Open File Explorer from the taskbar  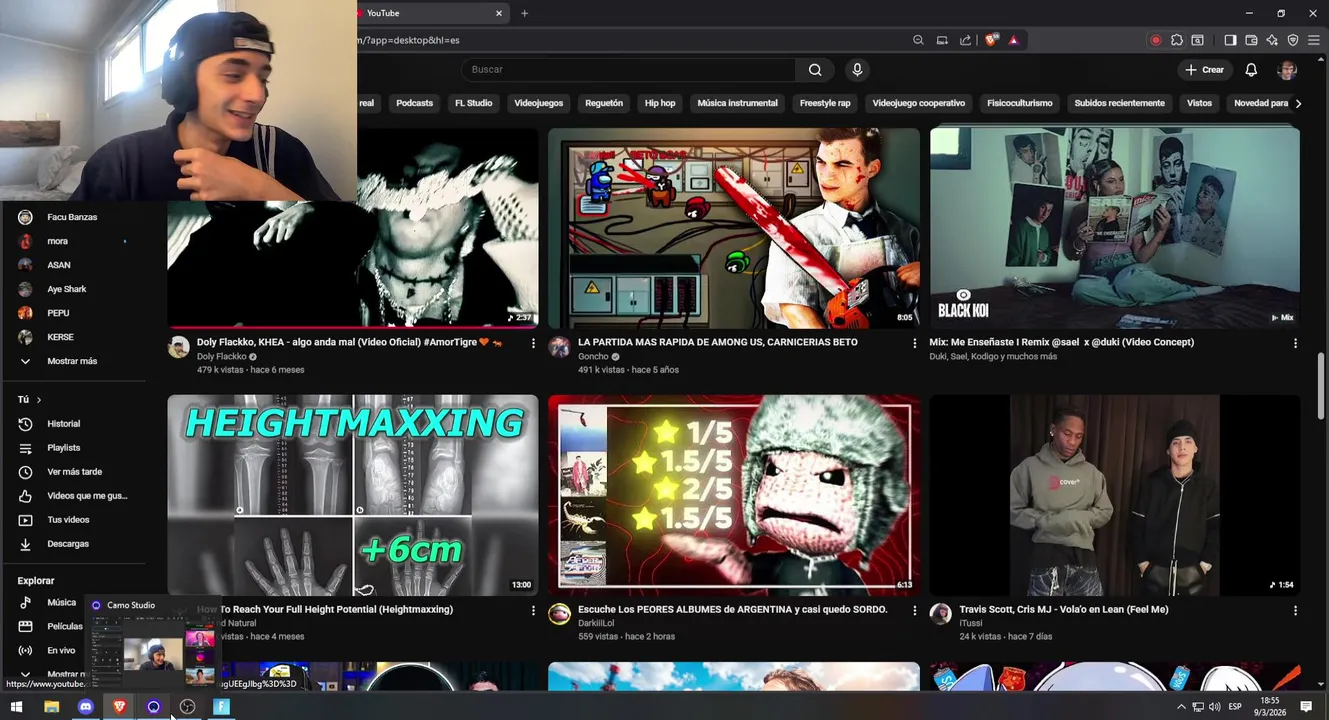tap(51, 707)
